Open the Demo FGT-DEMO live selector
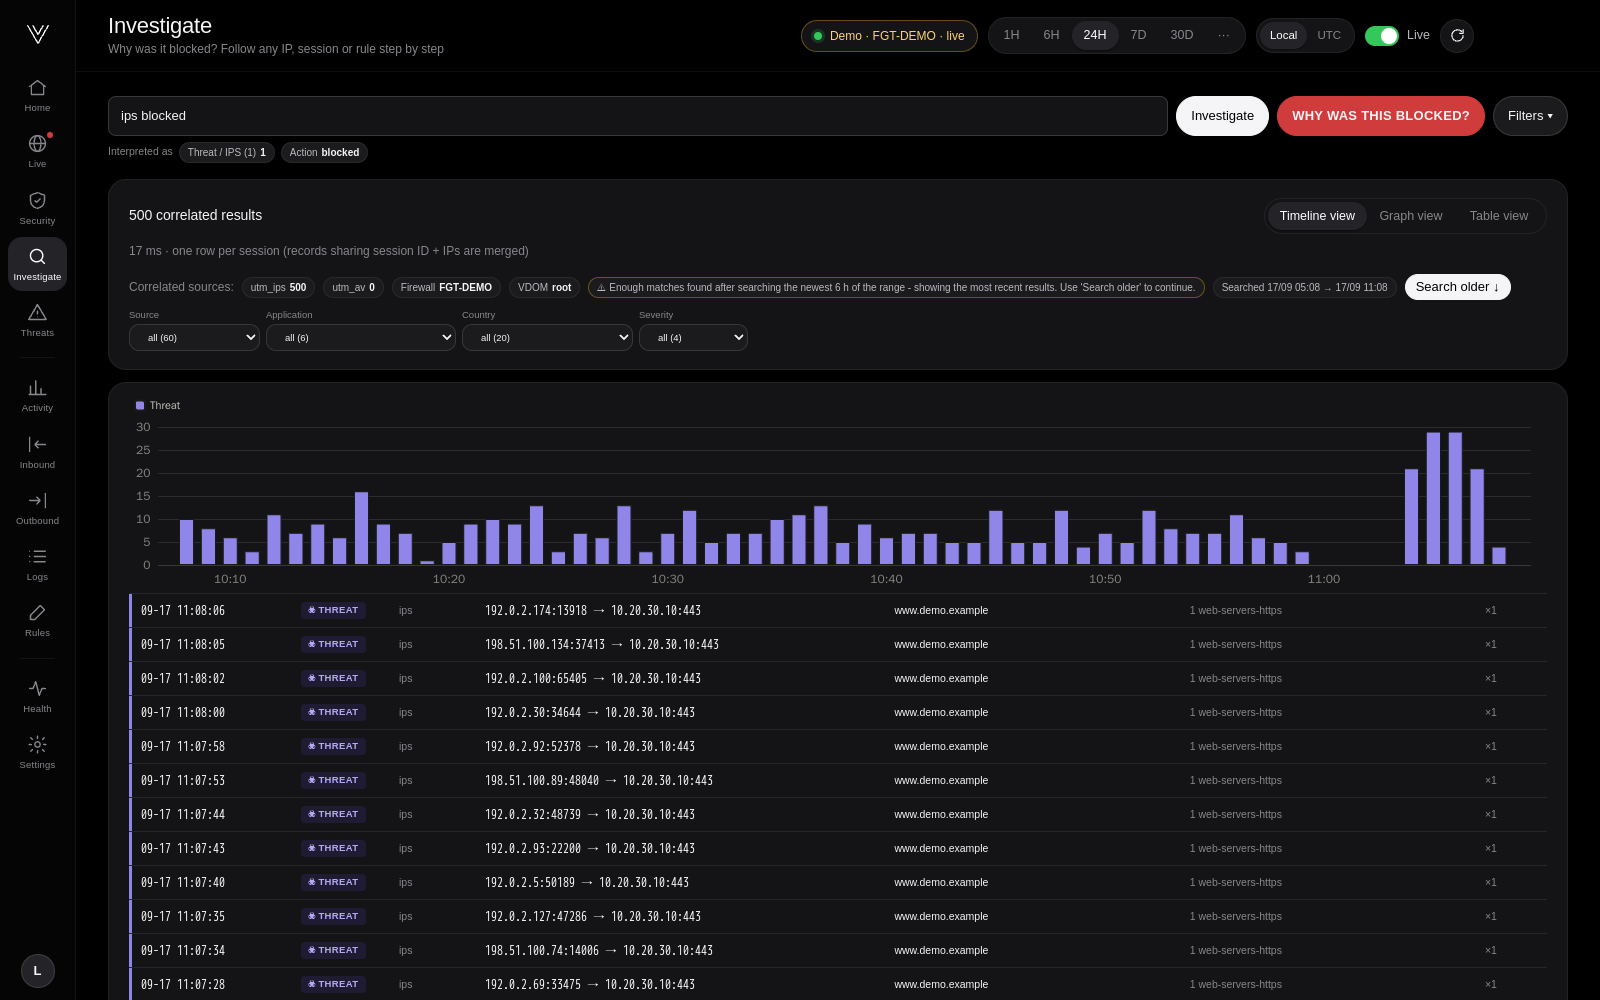The width and height of the screenshot is (1600, 1000). coord(889,36)
